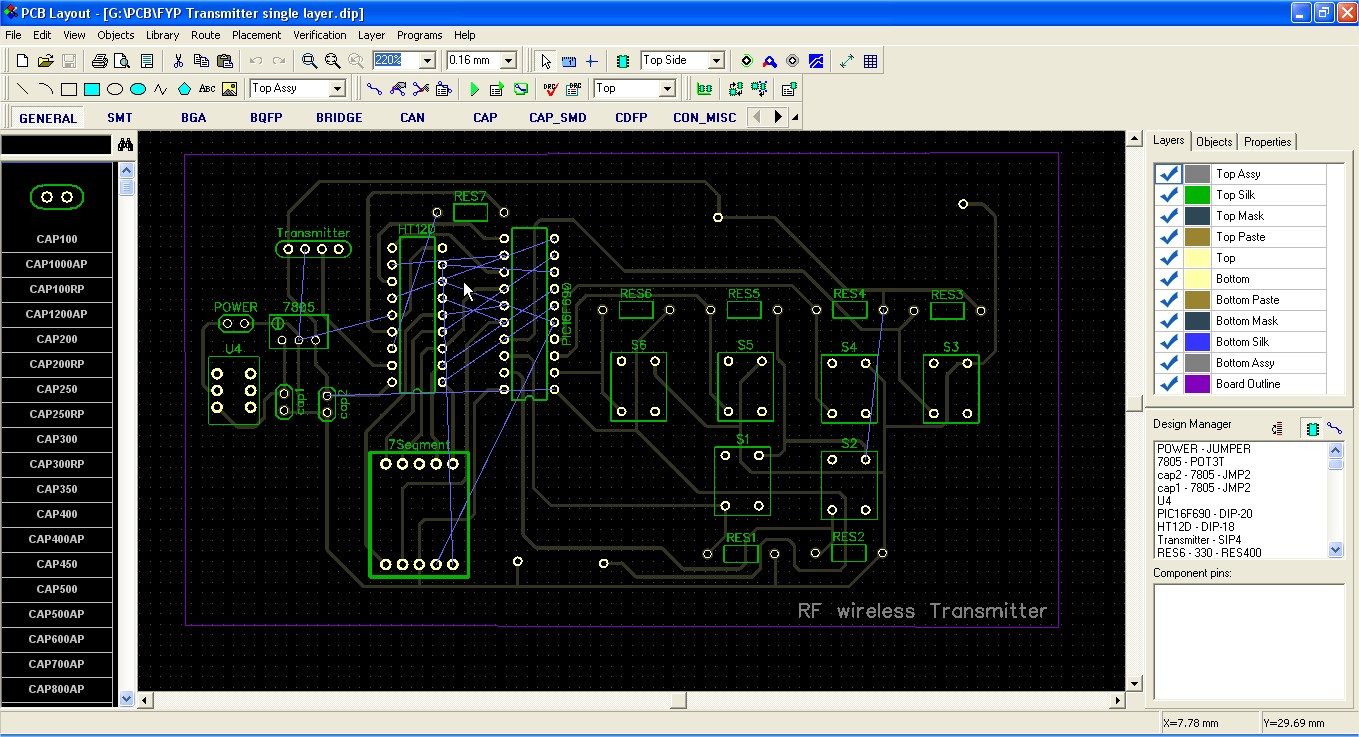Show nets list in Design Manager
The height and width of the screenshot is (737, 1359).
pos(1334,428)
